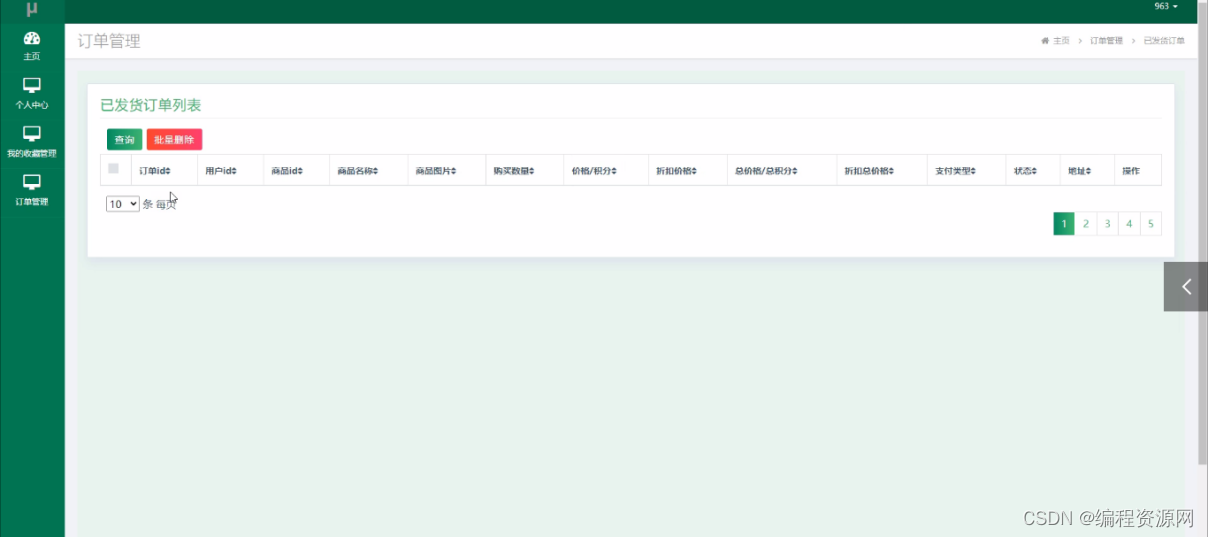1208x537 pixels.
Task: Open the 主页 dashboard sidebar icon
Action: [x=32, y=38]
